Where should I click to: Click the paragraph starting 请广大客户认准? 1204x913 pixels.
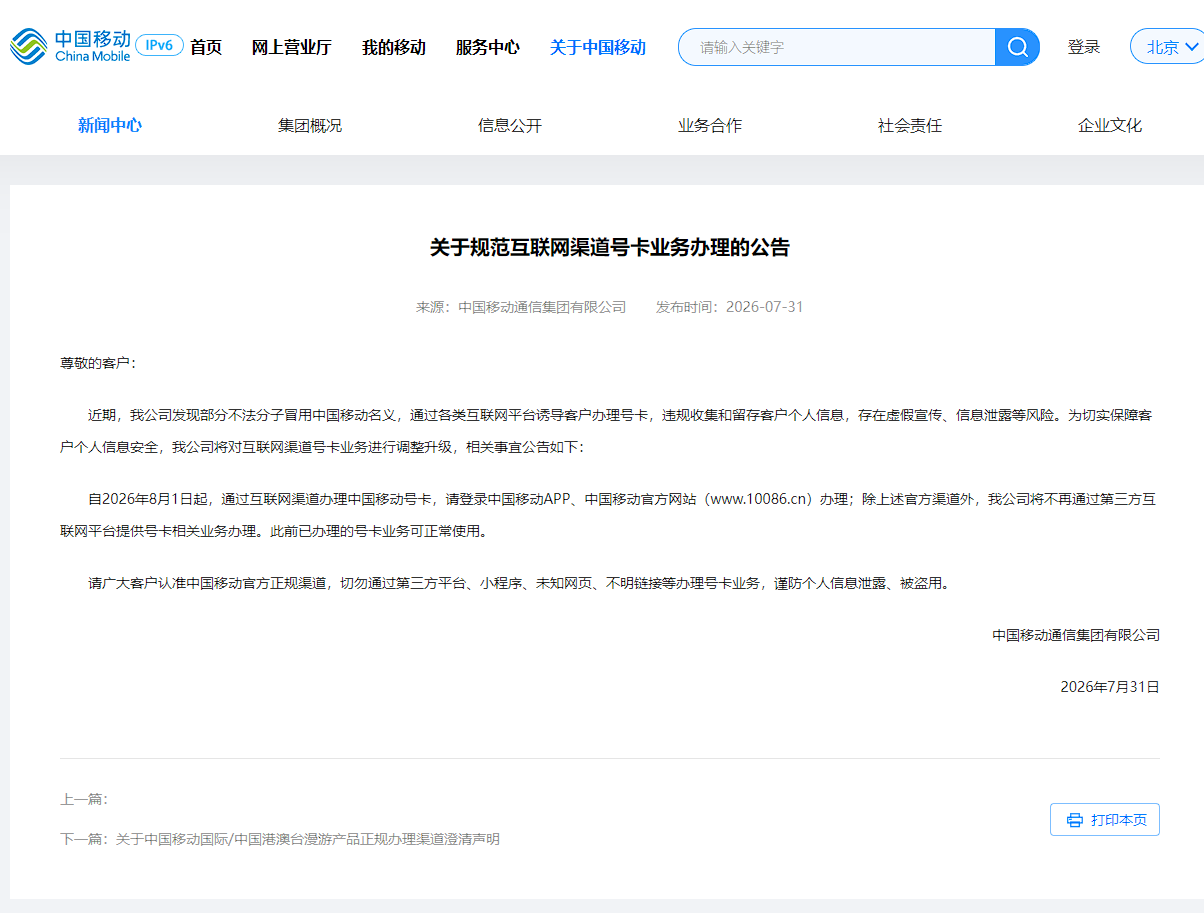pos(518,583)
